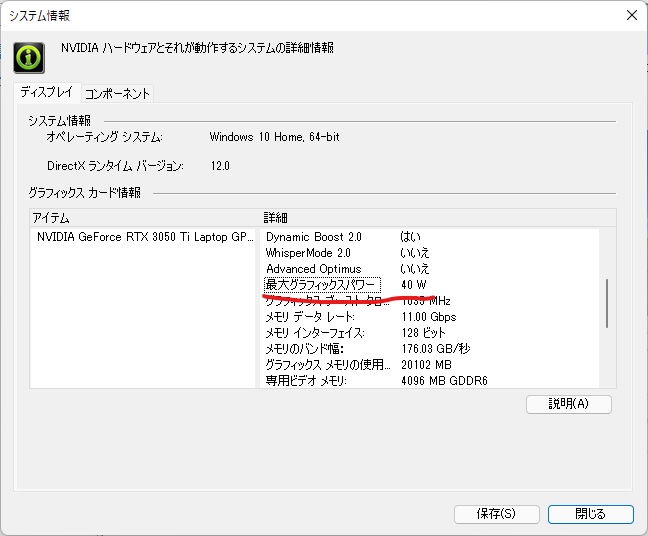This screenshot has width=648, height=536.
Task: Select the 最大グラフィックスパワー row
Action: 430,285
